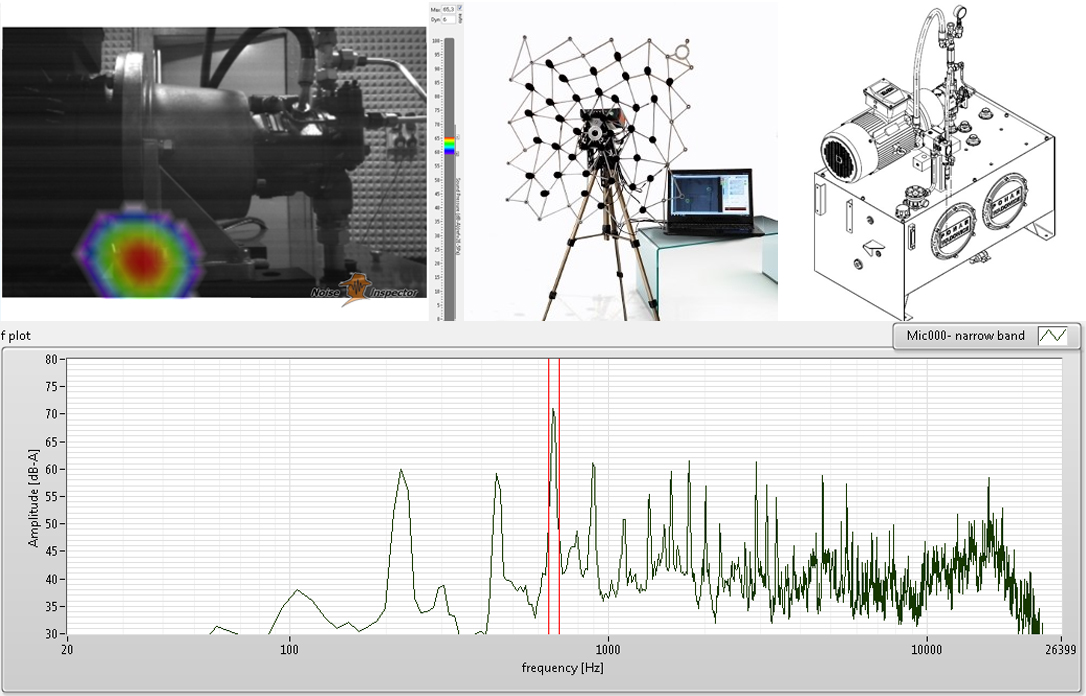
Task: Click the 1000 frequency axis tick label
Action: pyautogui.click(x=608, y=650)
